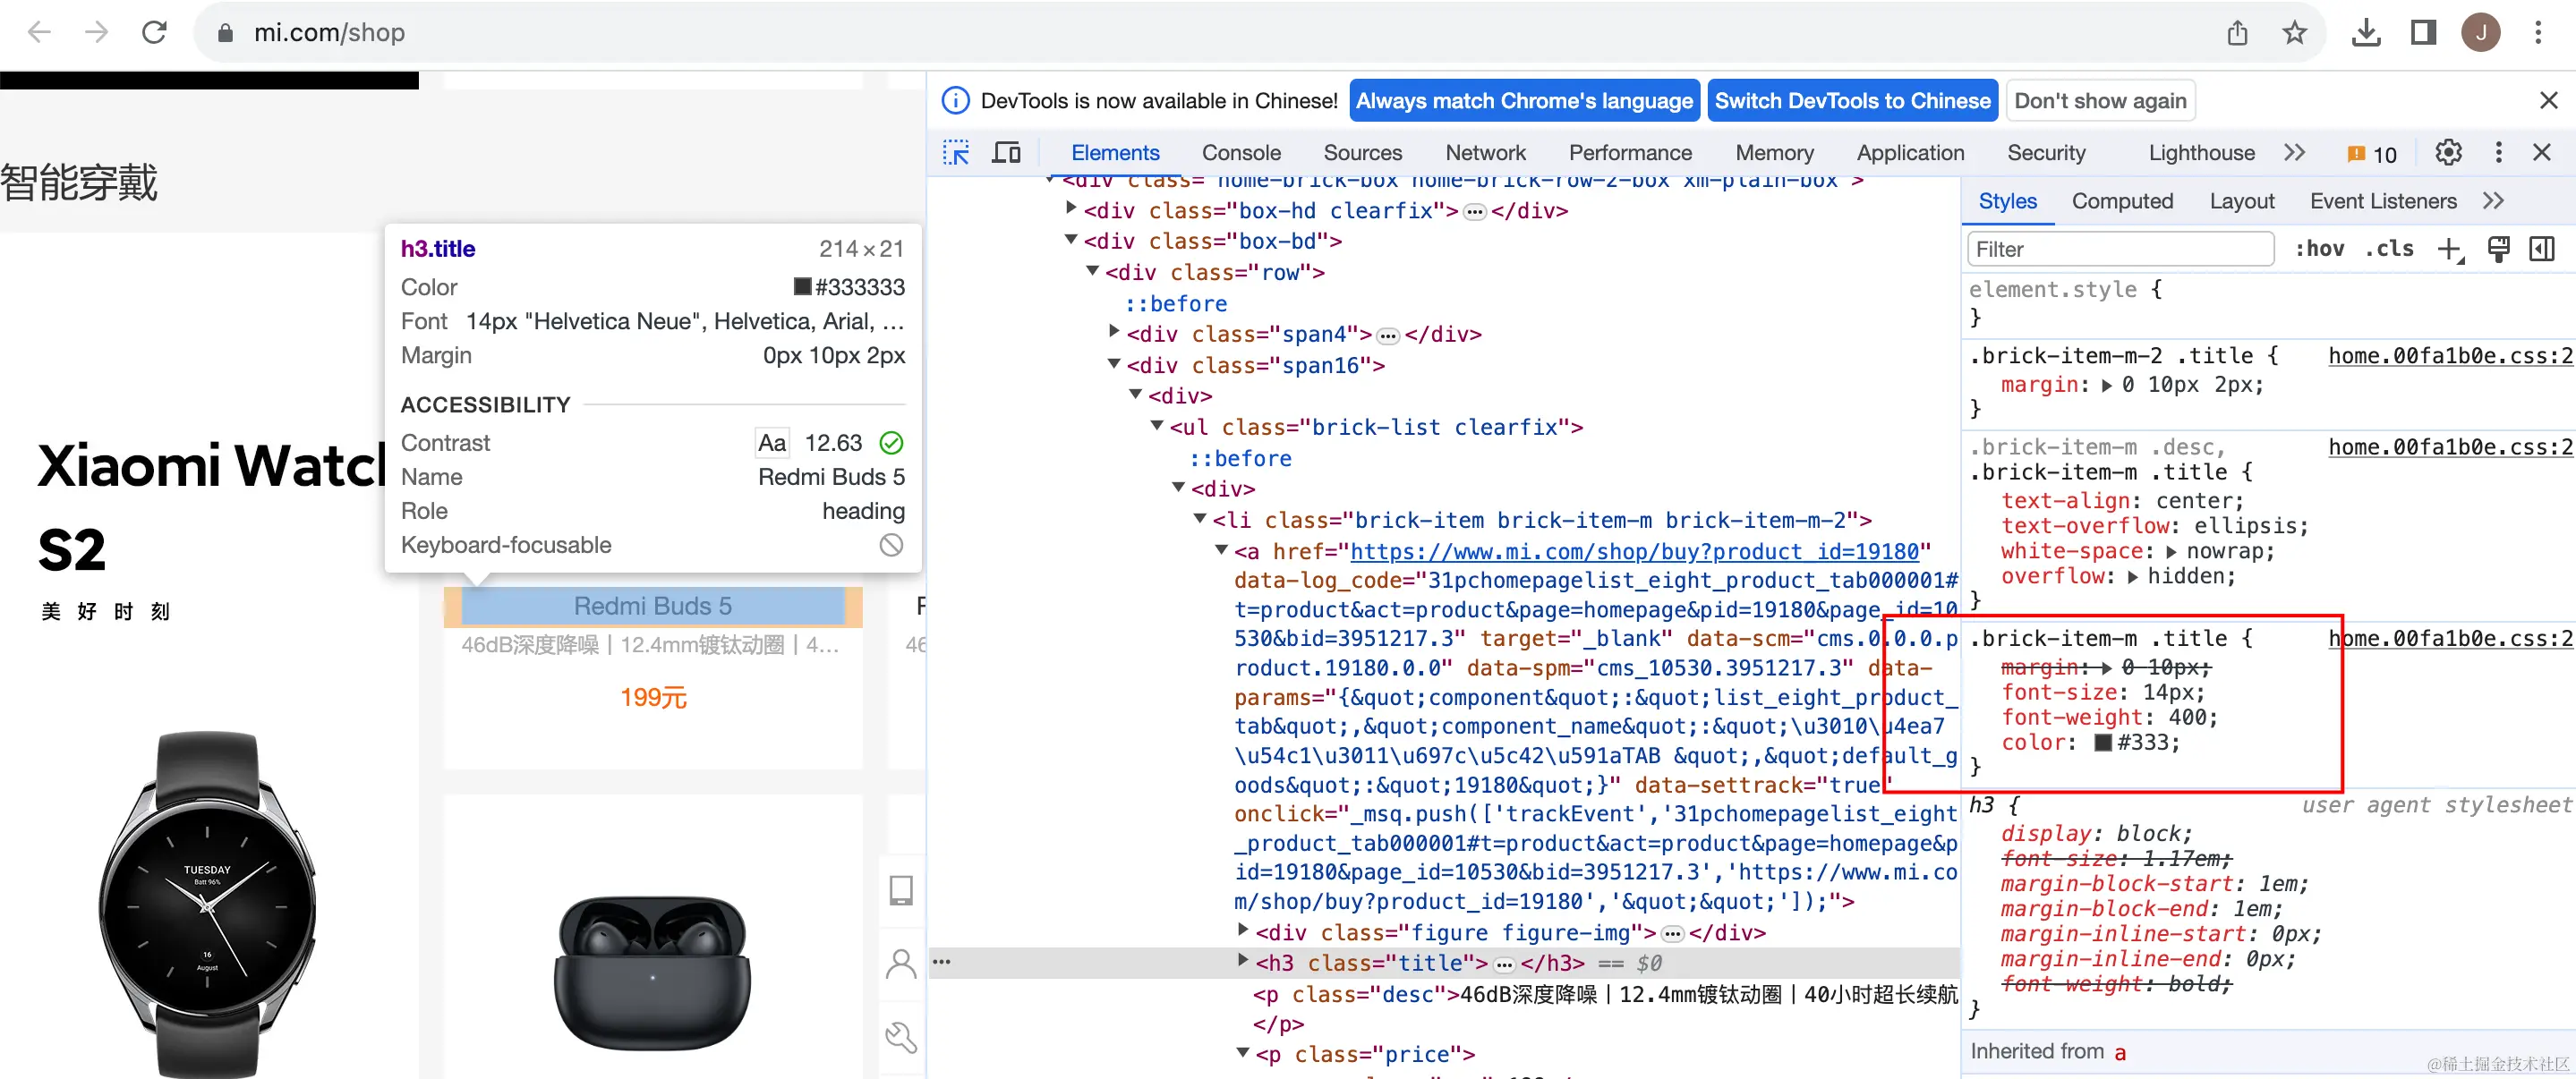Switch to the Memory tab
The width and height of the screenshot is (2576, 1079).
(x=1774, y=153)
